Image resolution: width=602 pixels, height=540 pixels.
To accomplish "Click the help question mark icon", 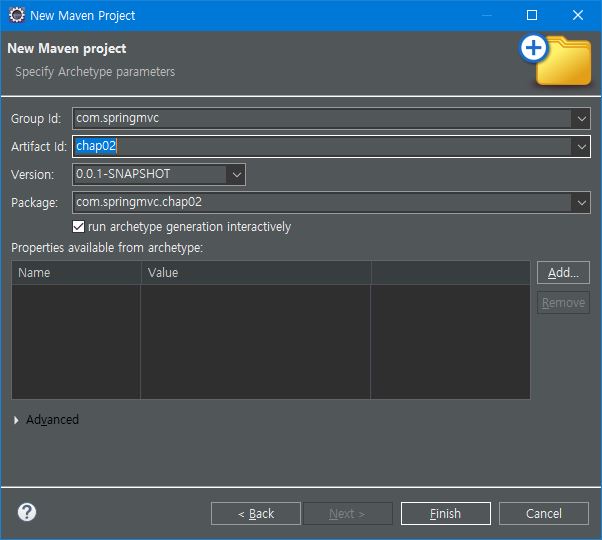I will [x=27, y=512].
